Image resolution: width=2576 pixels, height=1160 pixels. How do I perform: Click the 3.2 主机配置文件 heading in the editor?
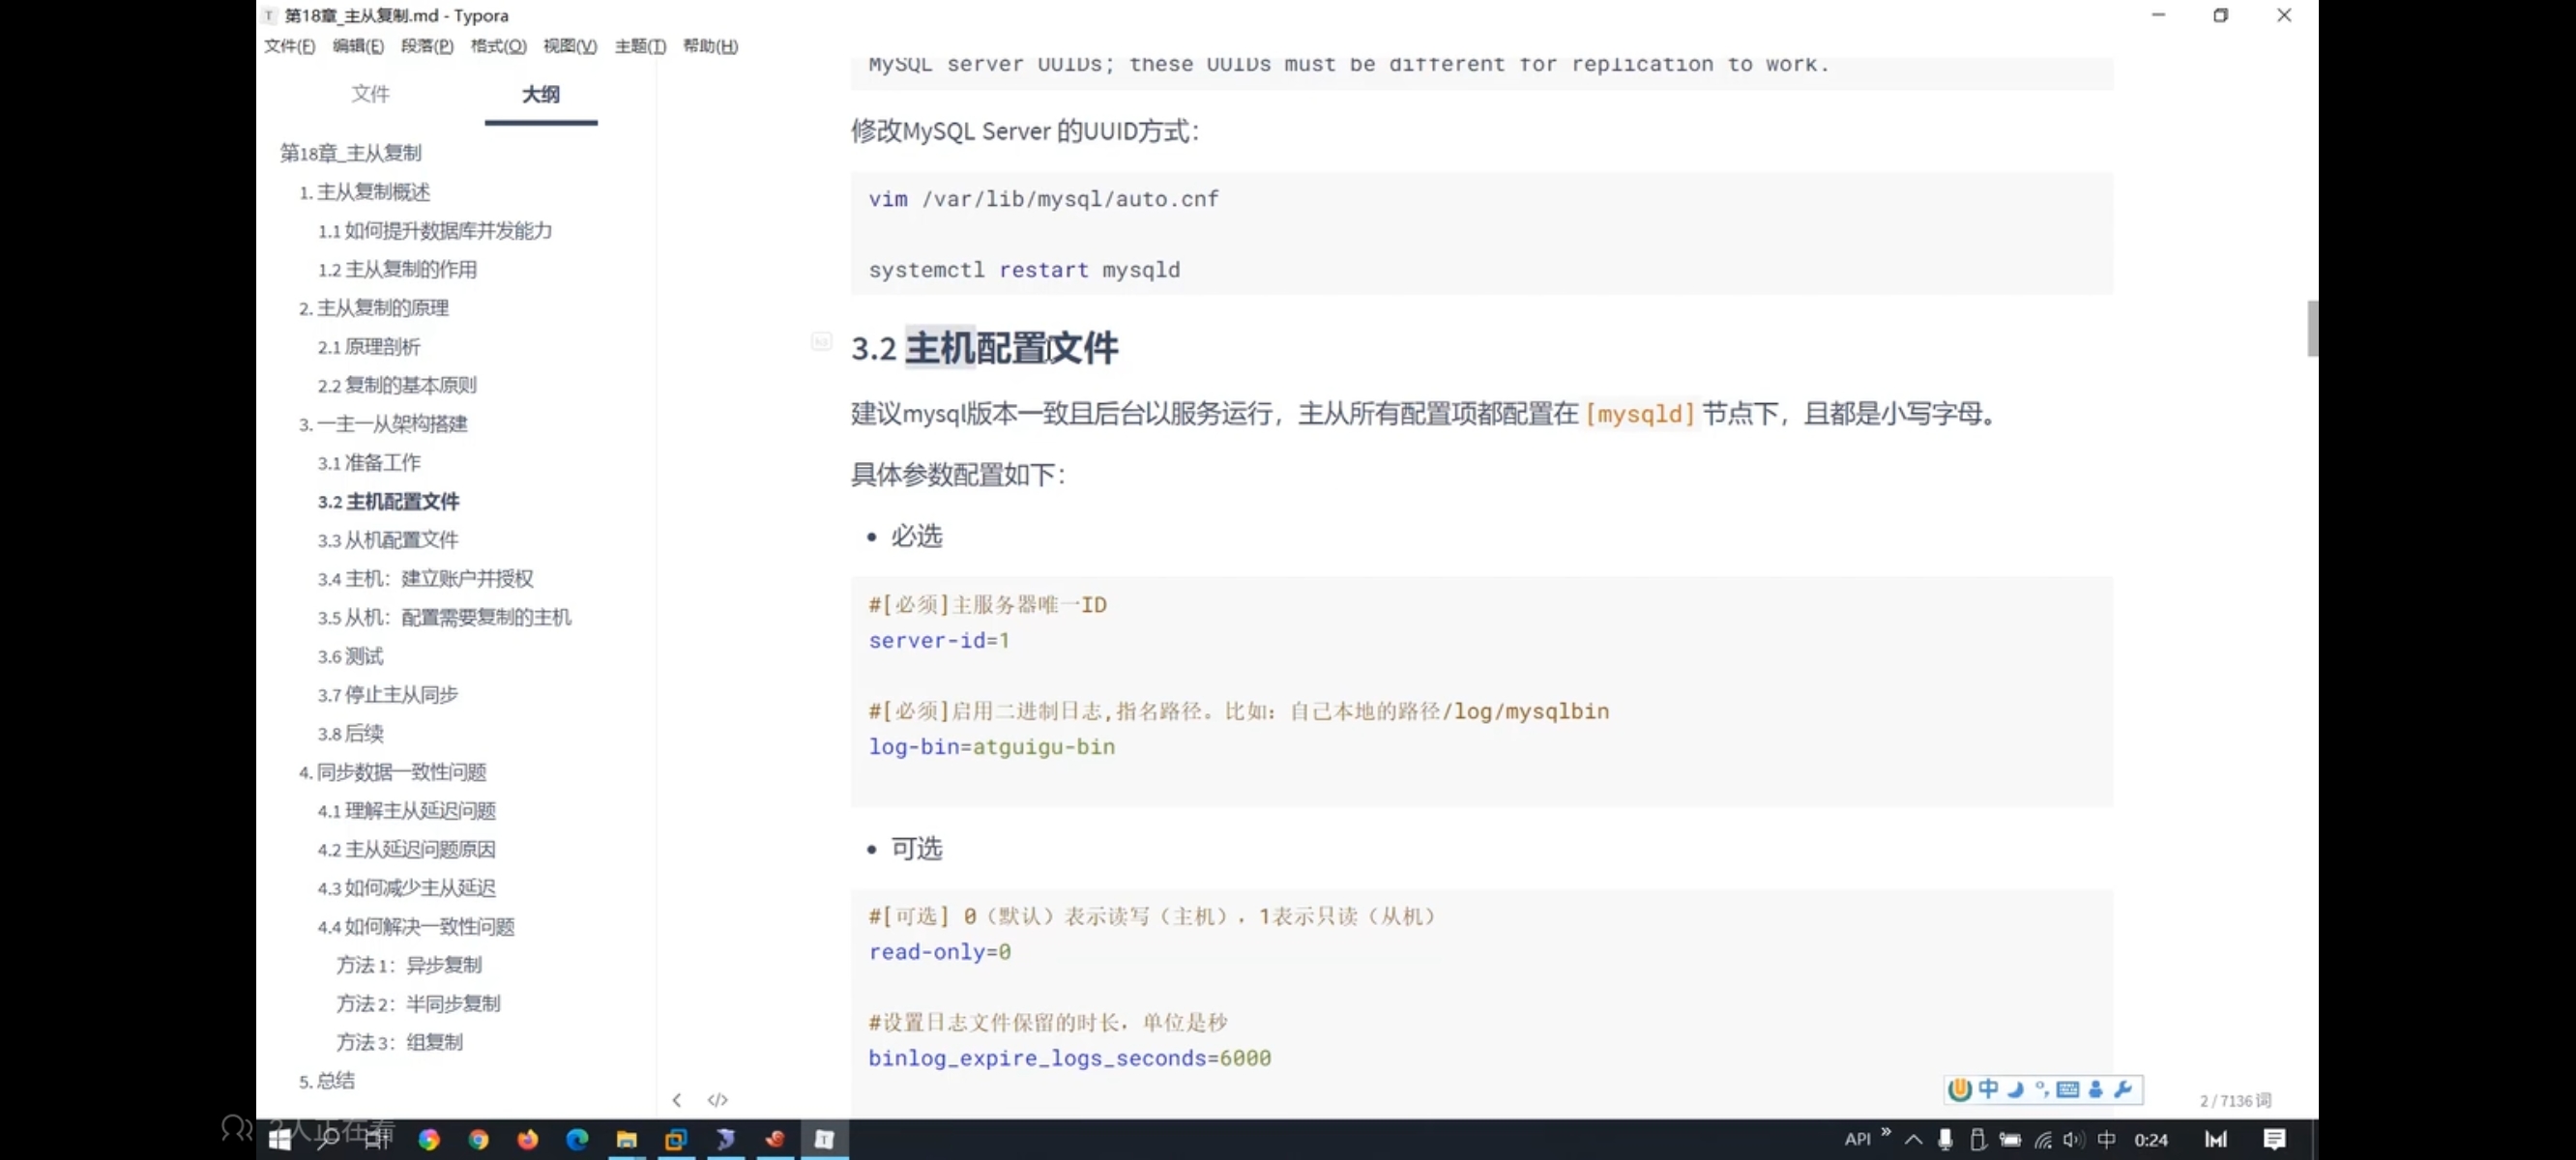pos(984,349)
